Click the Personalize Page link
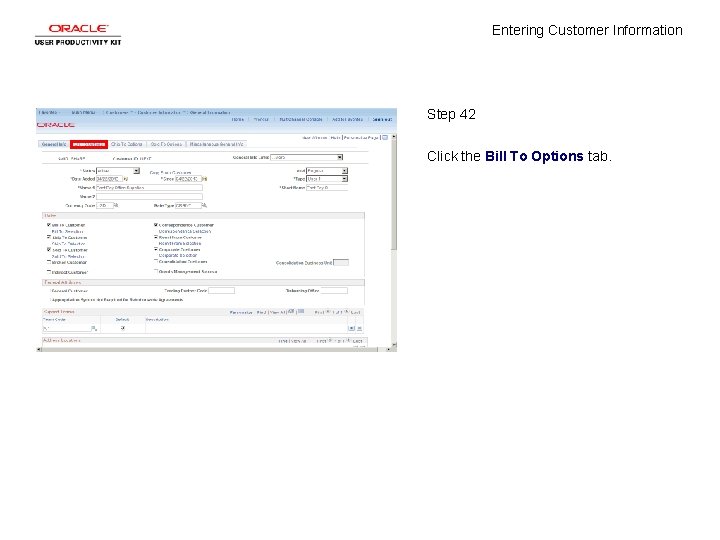This screenshot has width=720, height=540. 361,137
